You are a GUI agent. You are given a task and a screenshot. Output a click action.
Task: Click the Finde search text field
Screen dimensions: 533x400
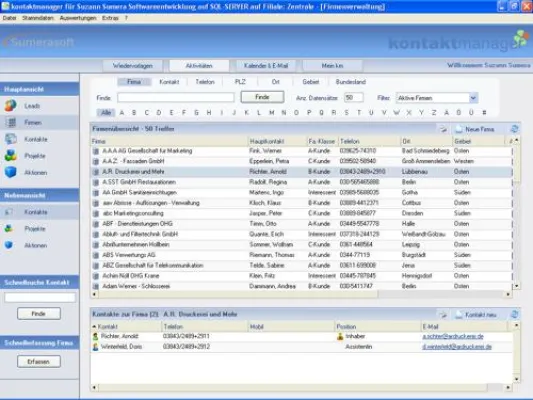[x=176, y=98]
